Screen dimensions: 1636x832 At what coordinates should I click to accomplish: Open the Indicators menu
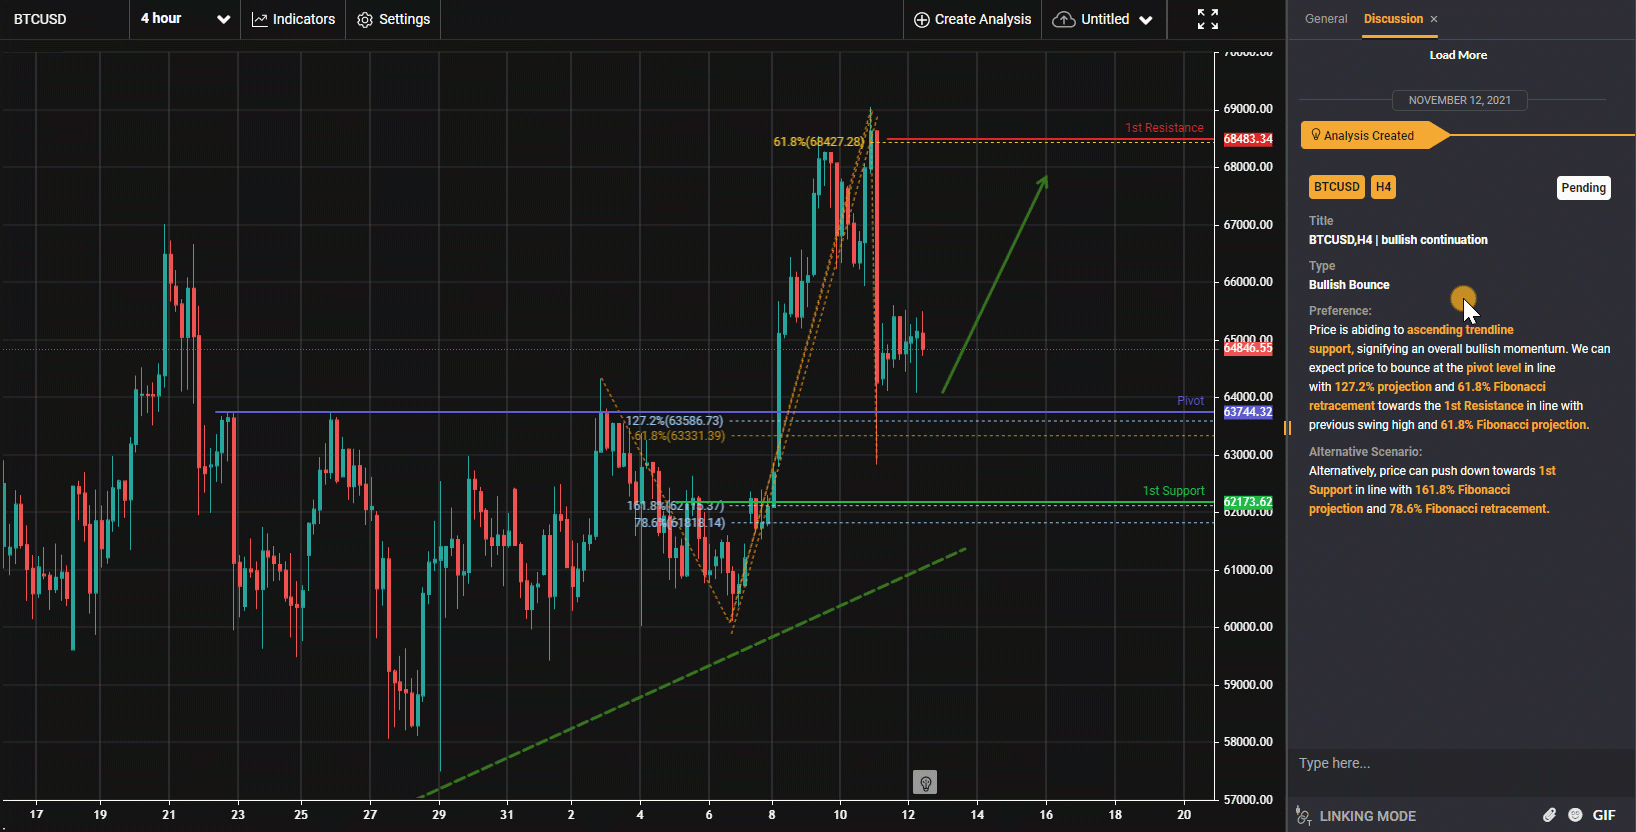coord(293,19)
